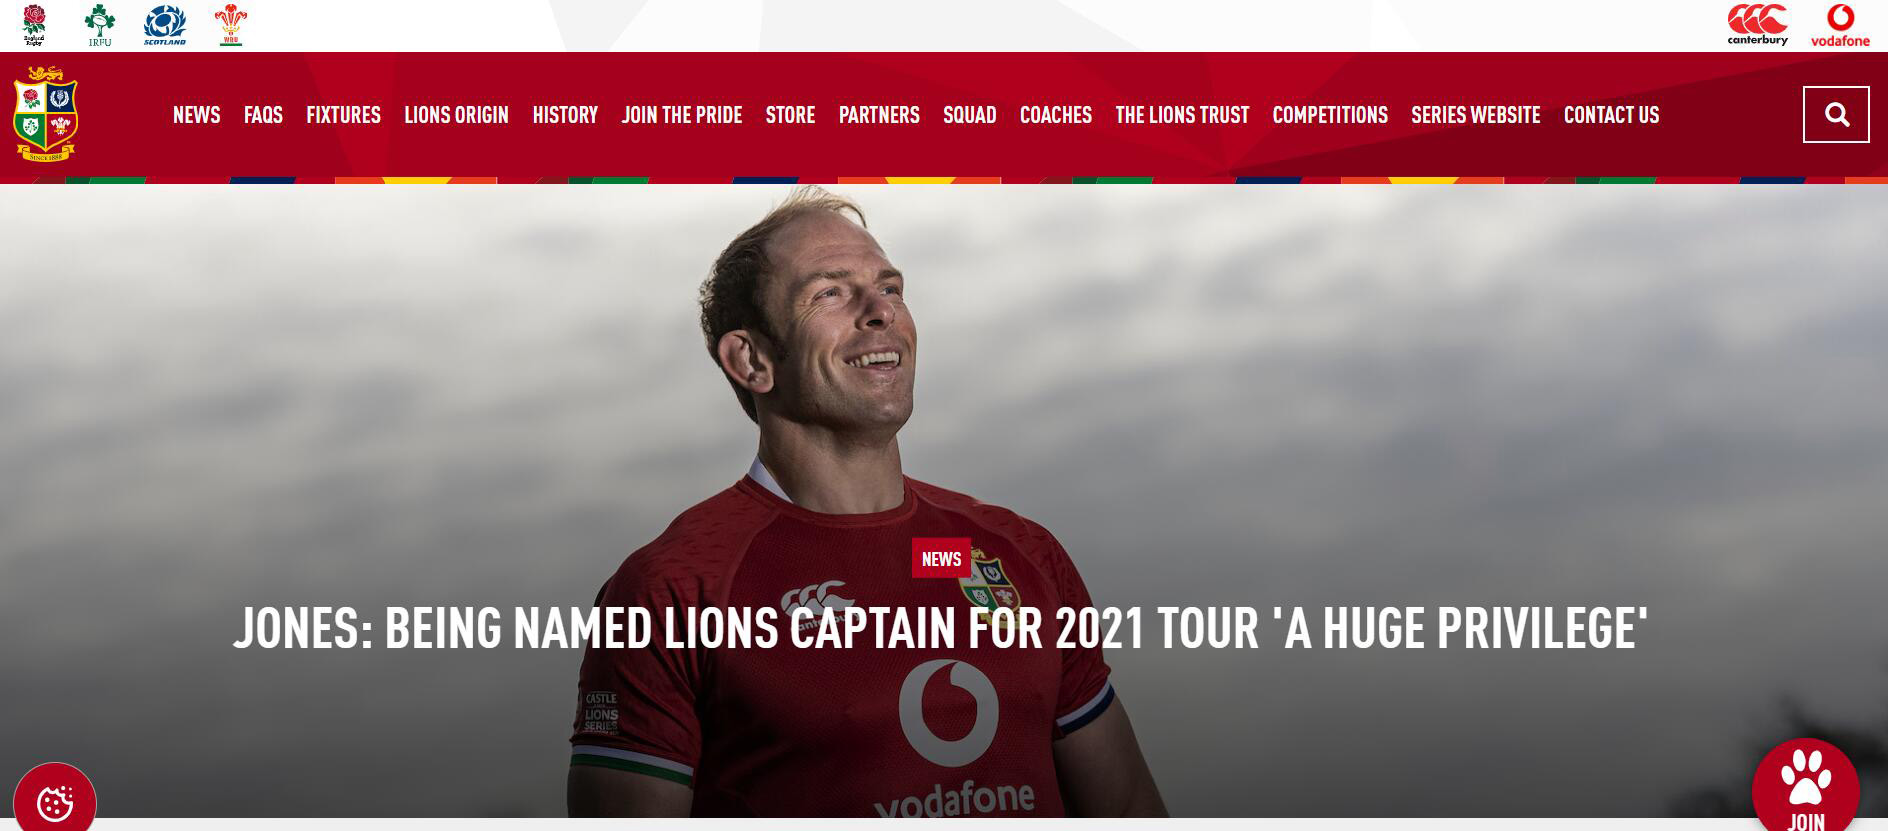Open the Join The Pride menu
Screen dimensions: 1888x831
[682, 115]
